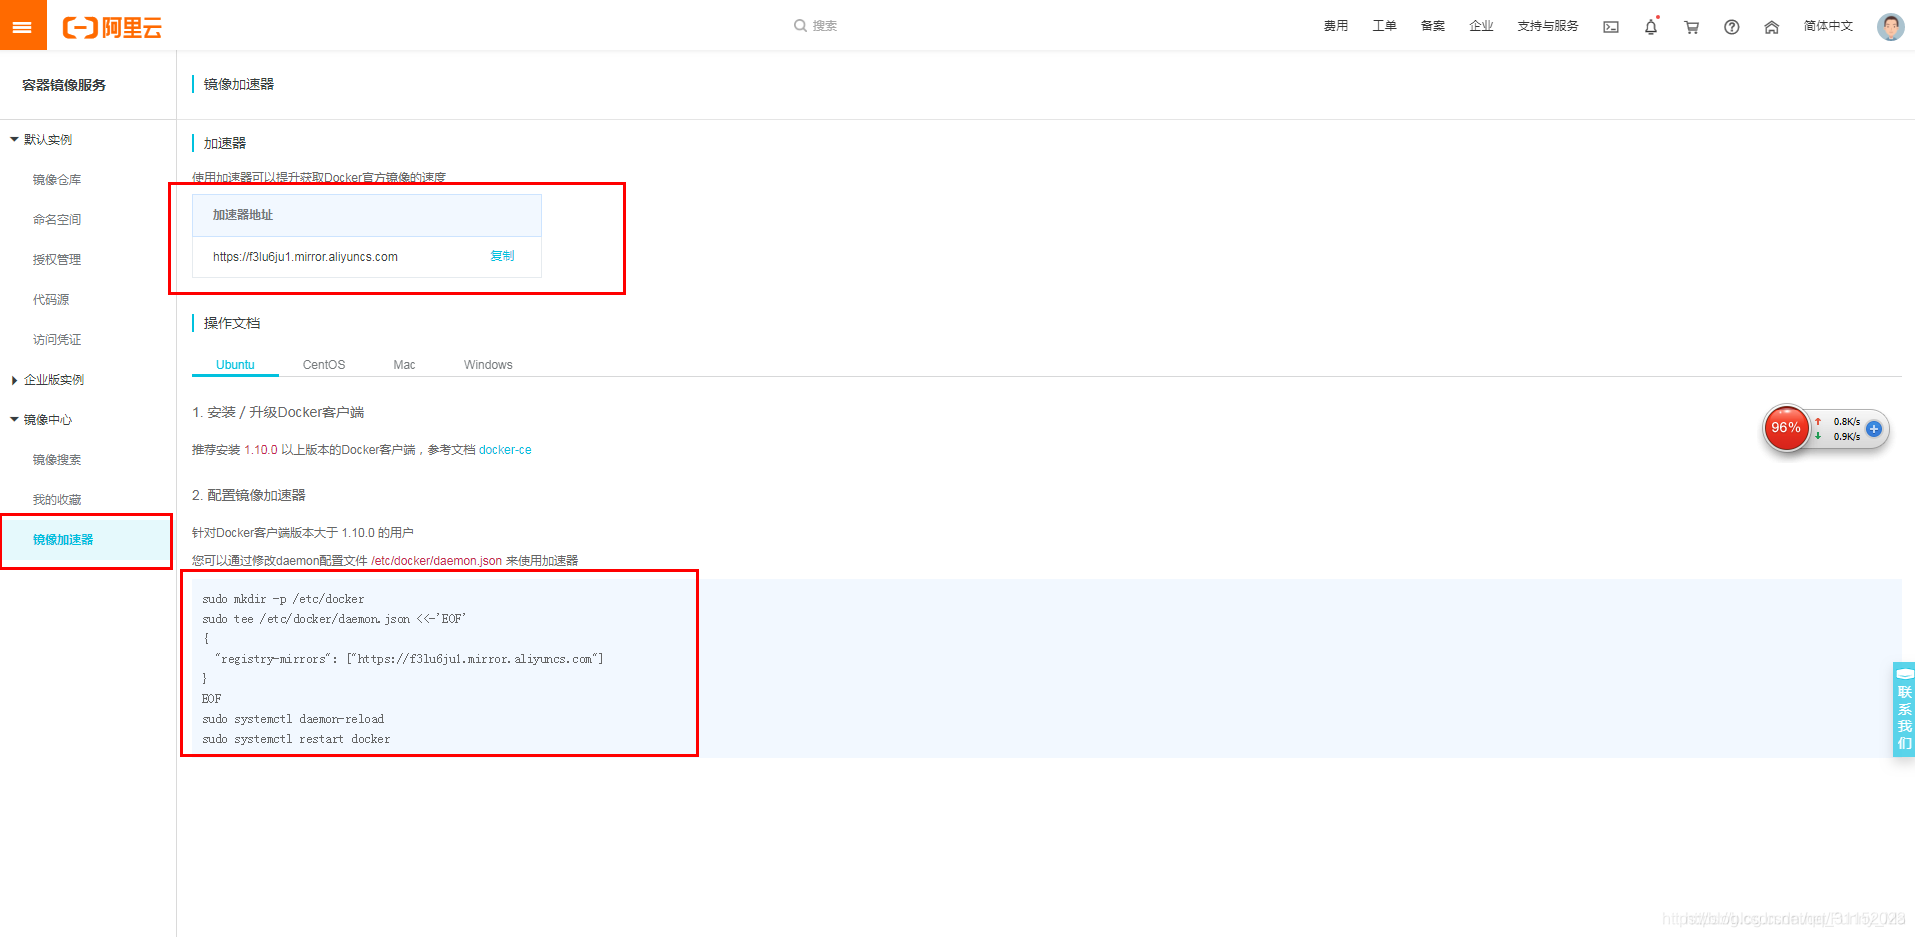
Task: Open 授权管理 in the sidebar
Action: [x=57, y=260]
